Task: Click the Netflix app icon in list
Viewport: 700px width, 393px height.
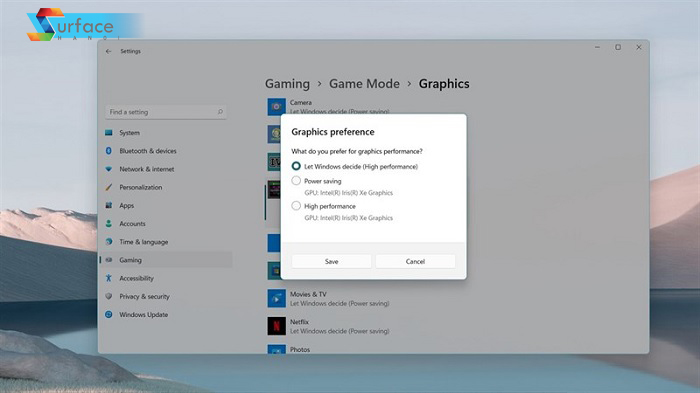Action: click(x=276, y=326)
